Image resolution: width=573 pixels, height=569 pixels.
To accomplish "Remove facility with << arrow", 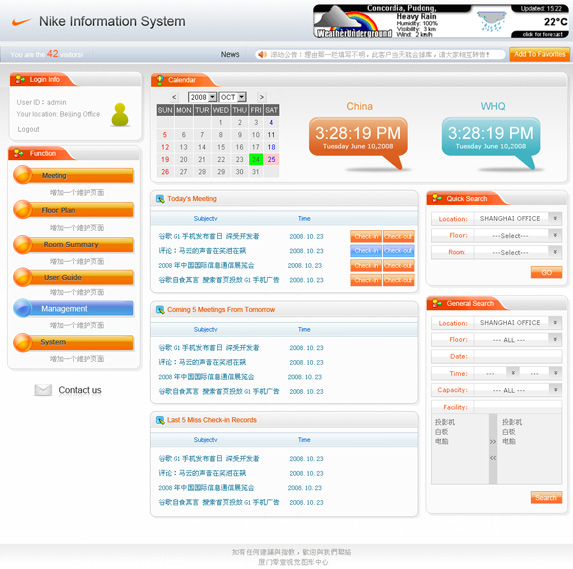I will [493, 458].
